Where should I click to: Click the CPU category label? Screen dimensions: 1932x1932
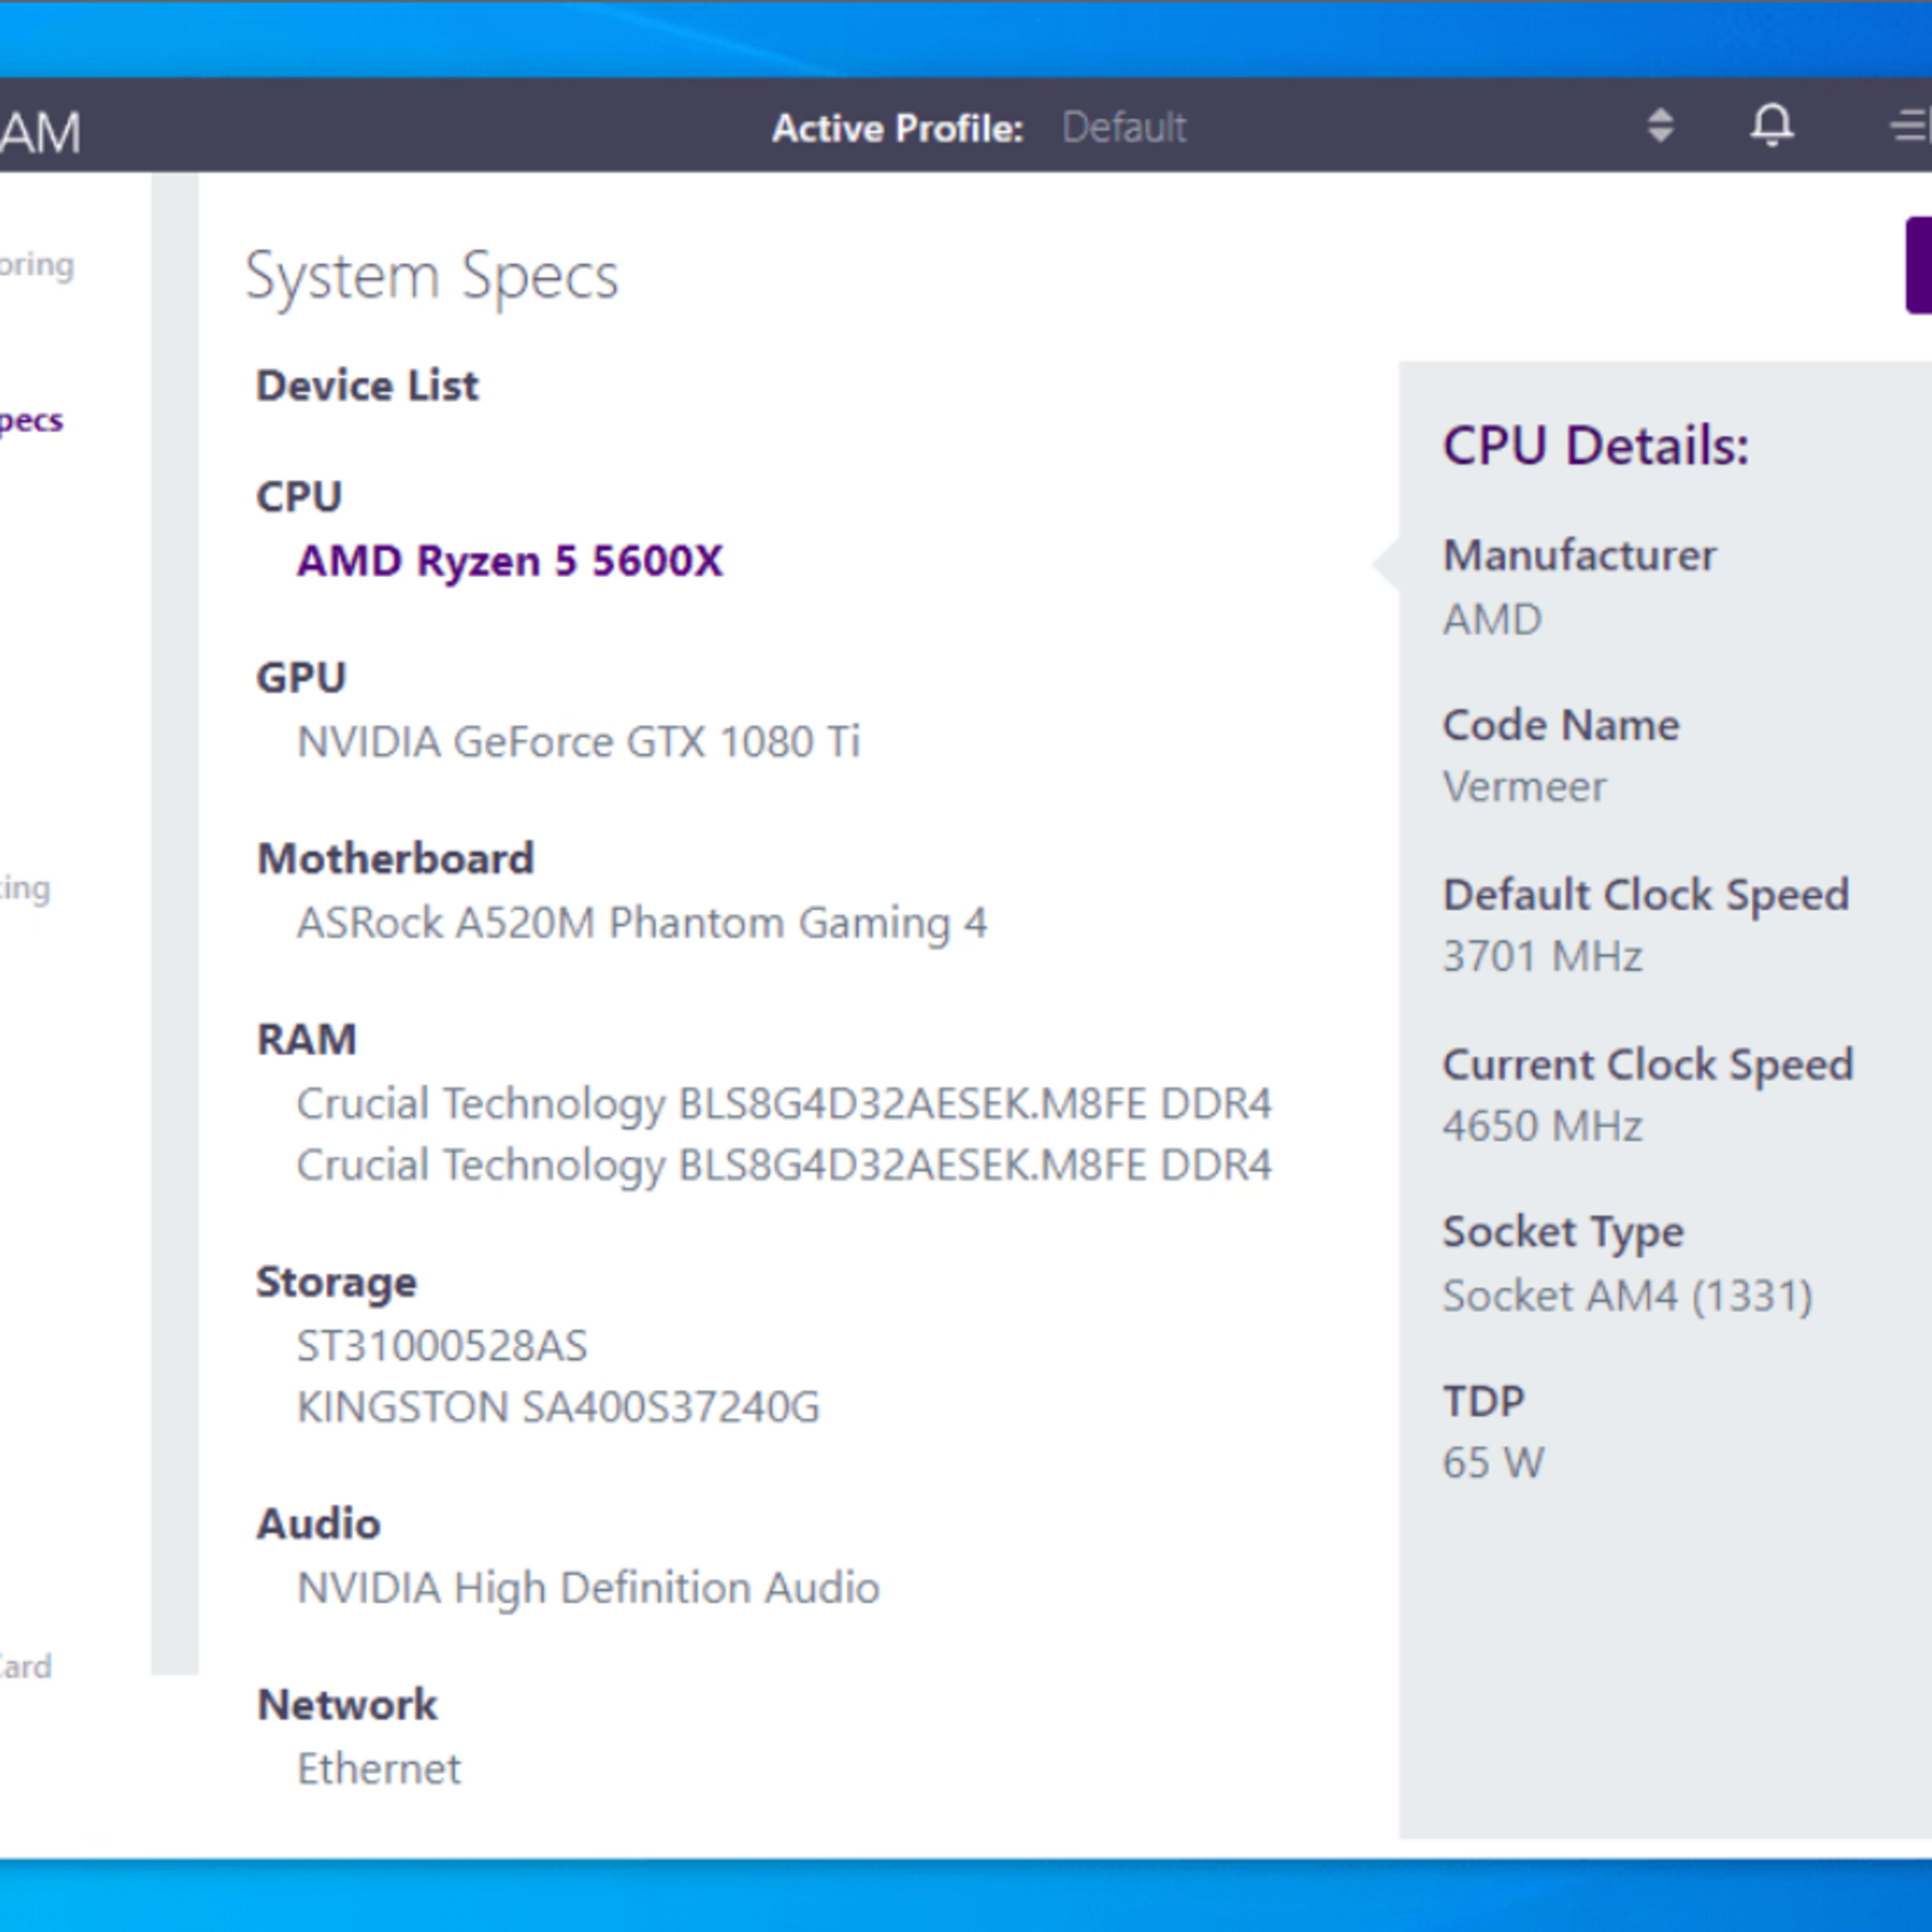(299, 497)
